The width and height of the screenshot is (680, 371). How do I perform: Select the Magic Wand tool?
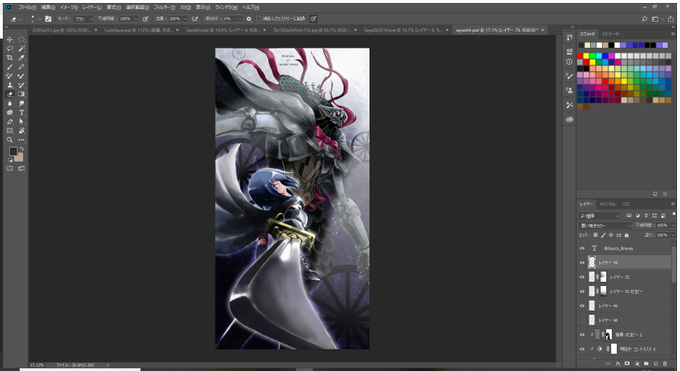[x=21, y=49]
